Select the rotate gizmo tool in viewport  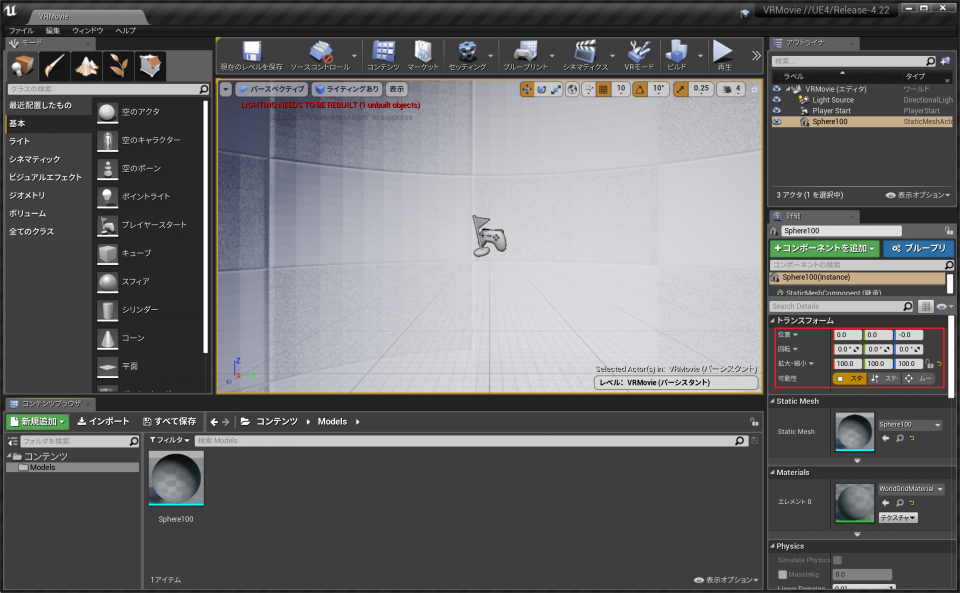pyautogui.click(x=541, y=89)
